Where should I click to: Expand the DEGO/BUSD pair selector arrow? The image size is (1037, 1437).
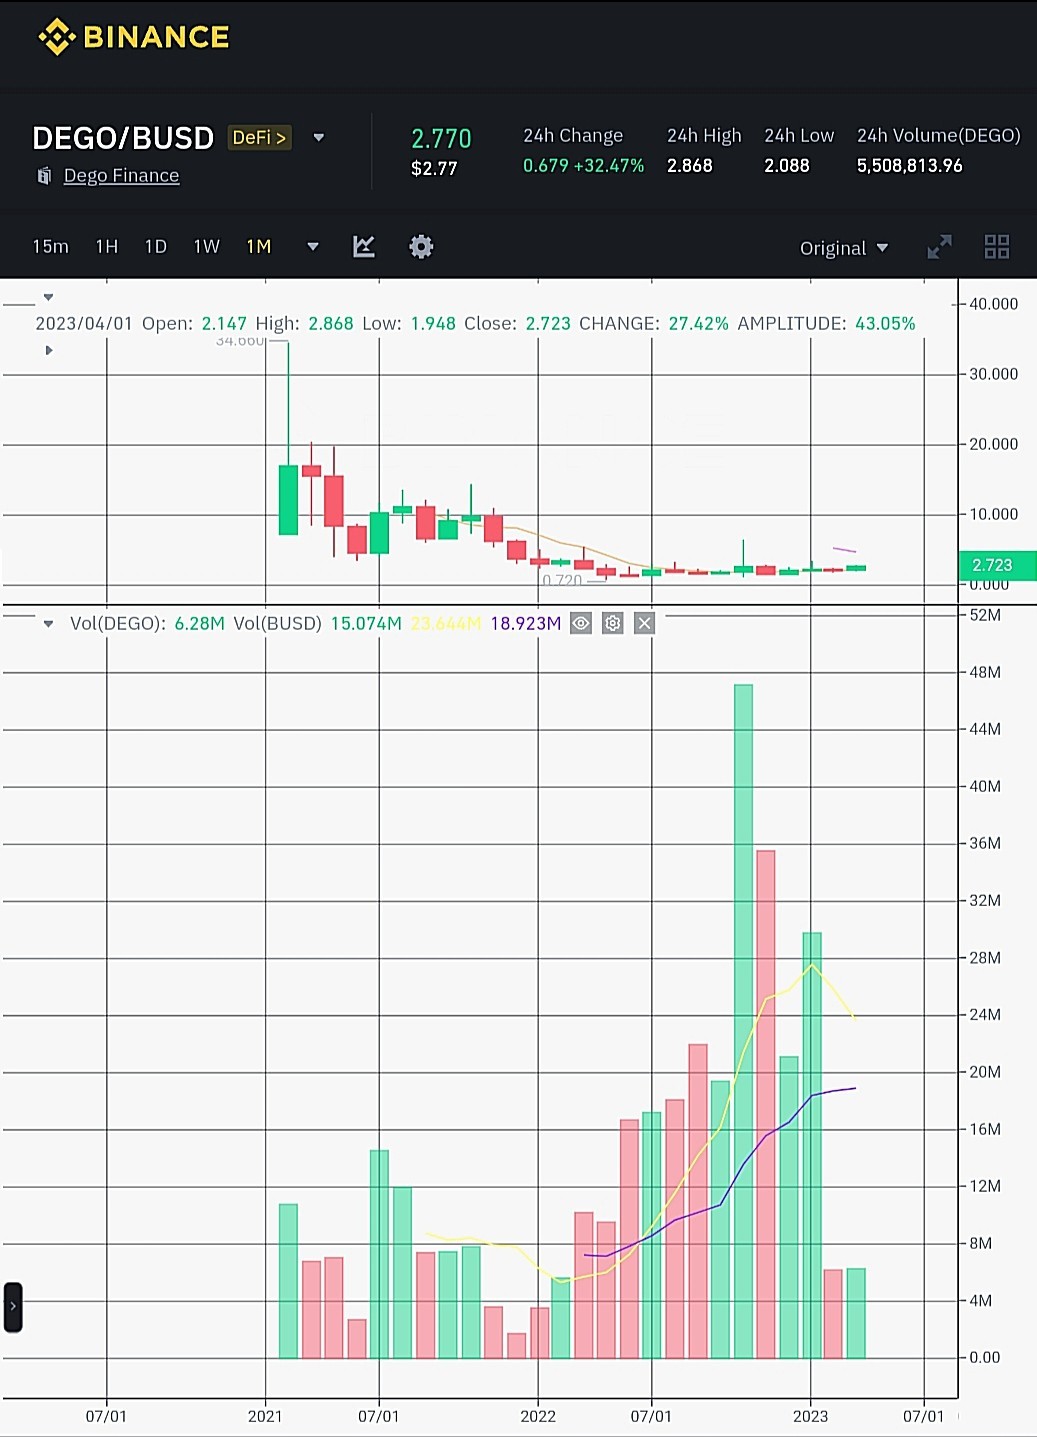point(319,137)
